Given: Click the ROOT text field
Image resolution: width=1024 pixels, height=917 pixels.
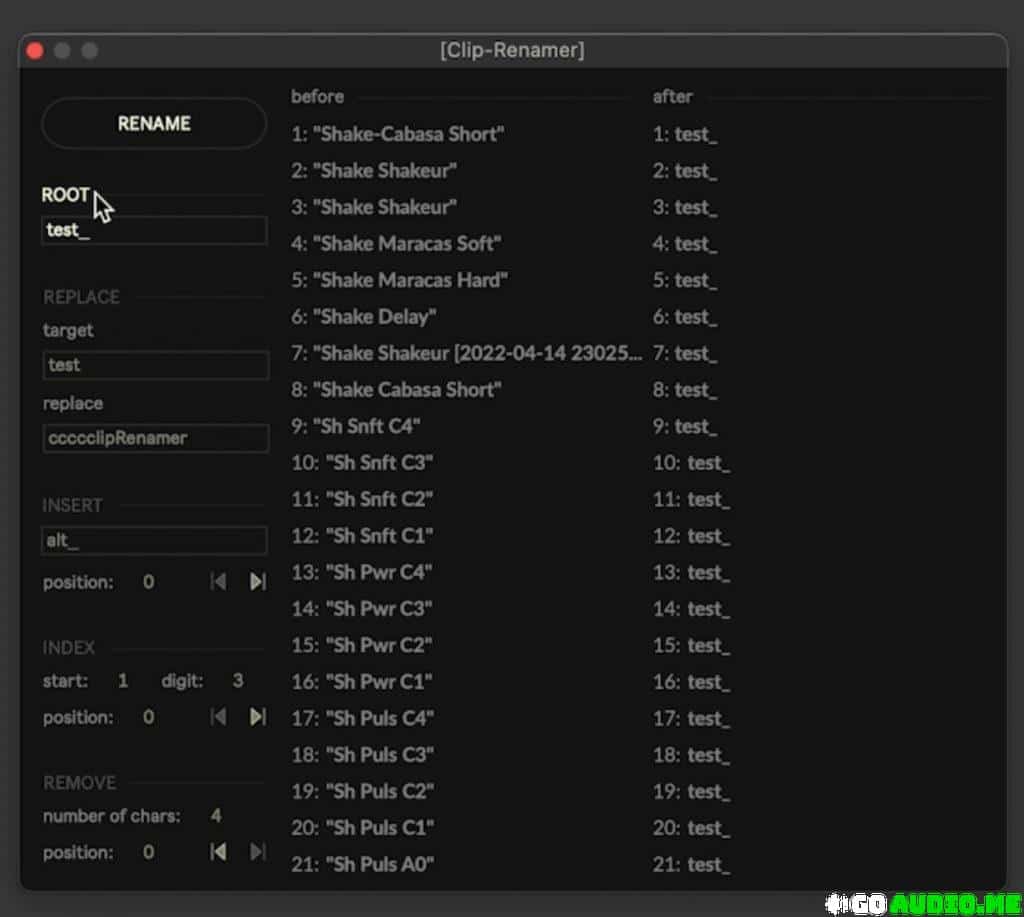Looking at the screenshot, I should click(154, 231).
